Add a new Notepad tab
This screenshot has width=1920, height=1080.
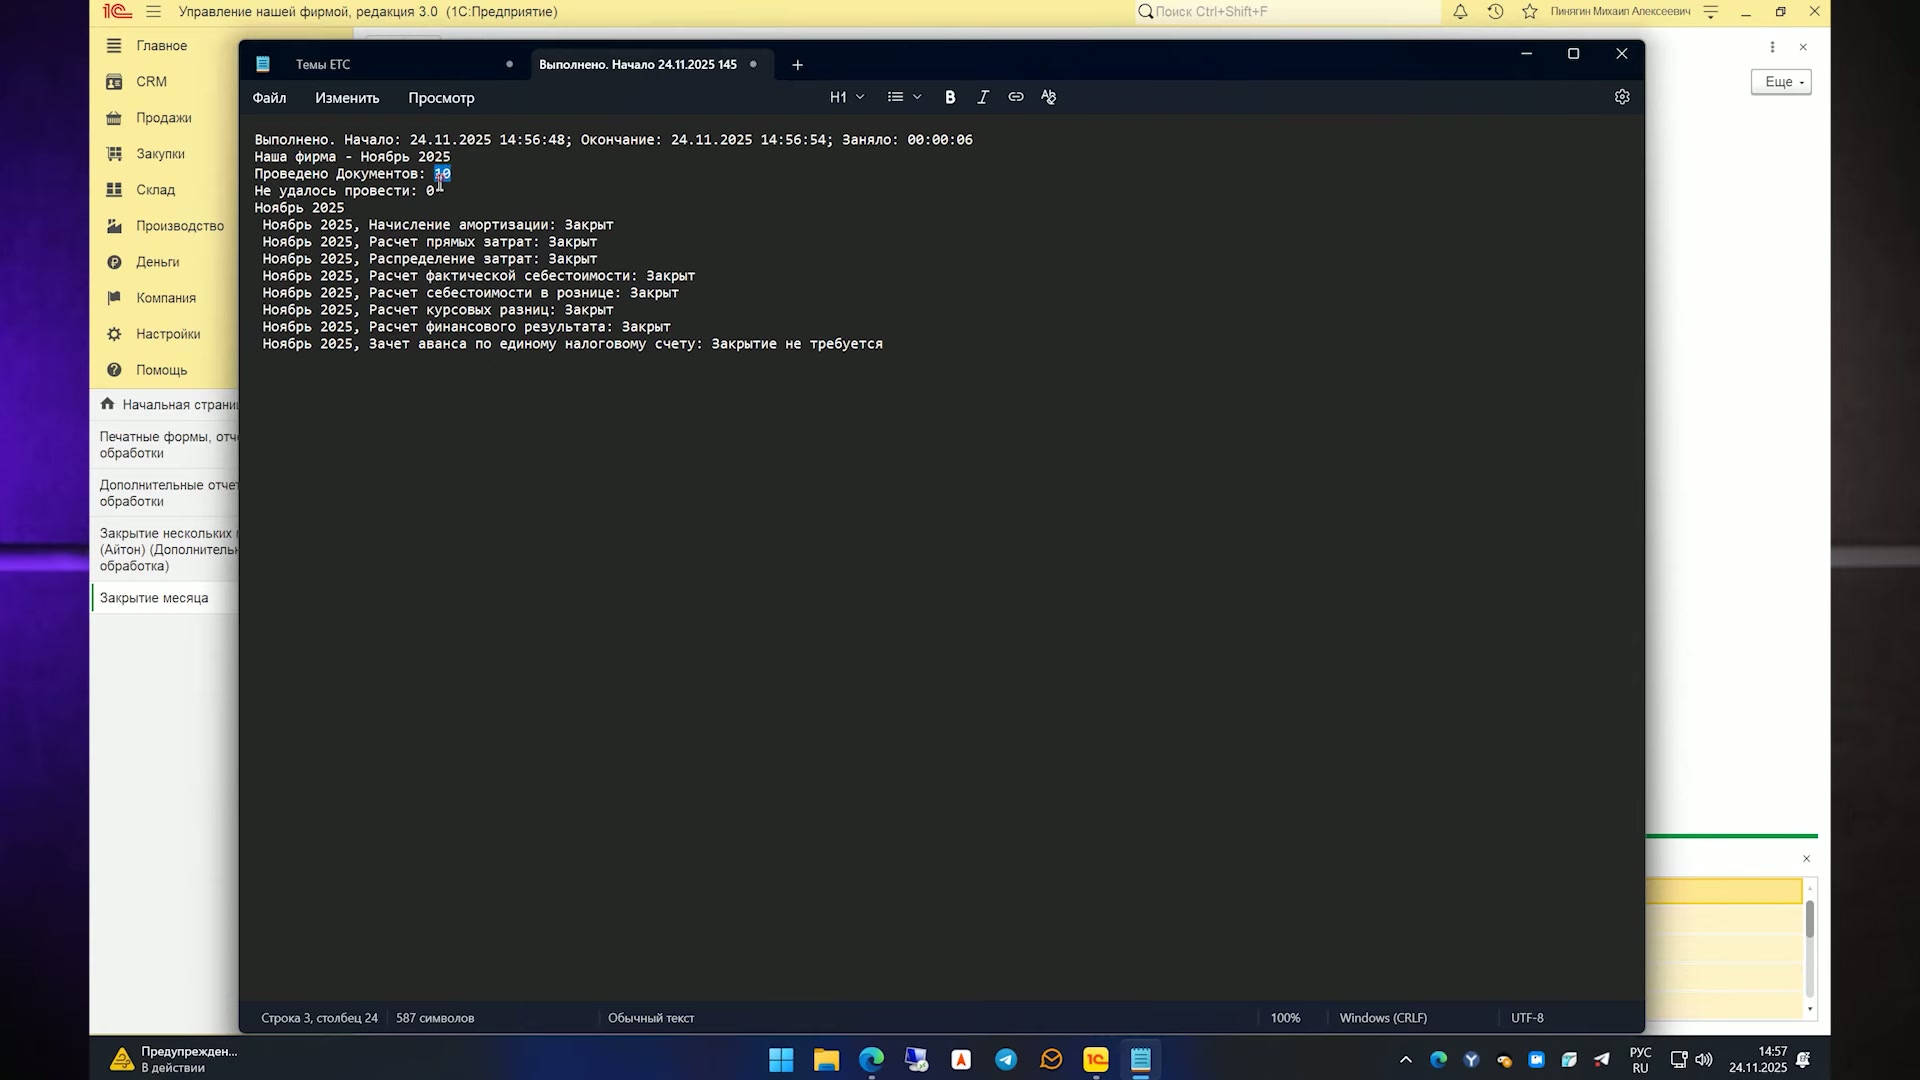click(797, 65)
